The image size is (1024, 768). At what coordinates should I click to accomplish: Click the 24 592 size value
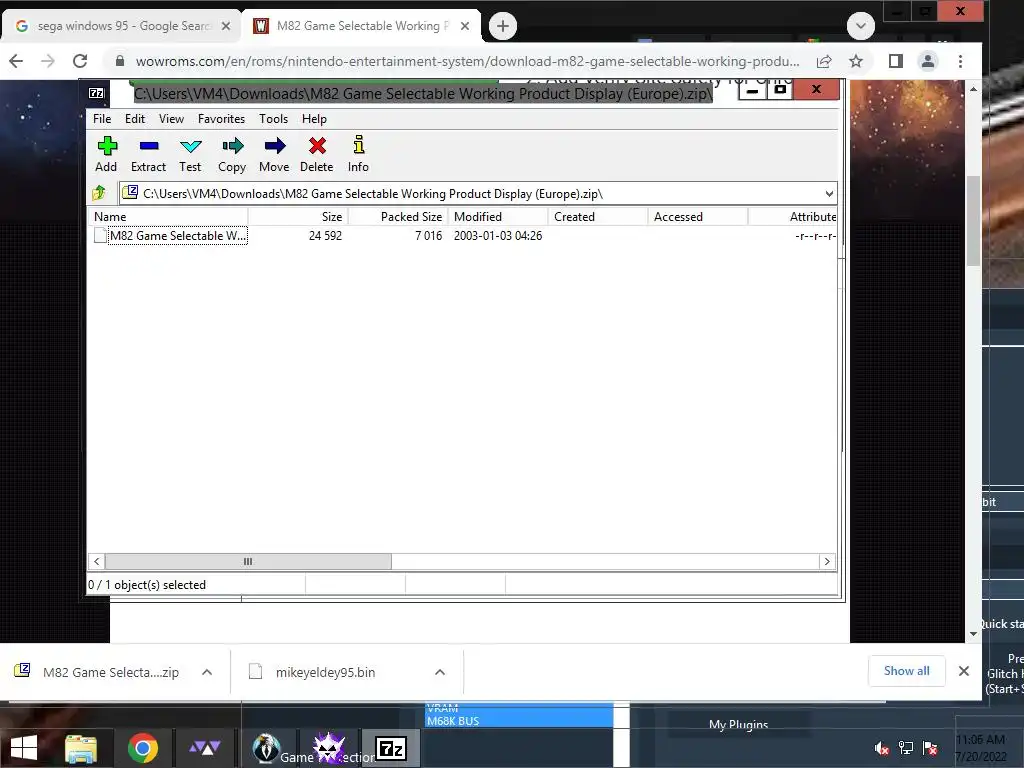pyautogui.click(x=325, y=236)
